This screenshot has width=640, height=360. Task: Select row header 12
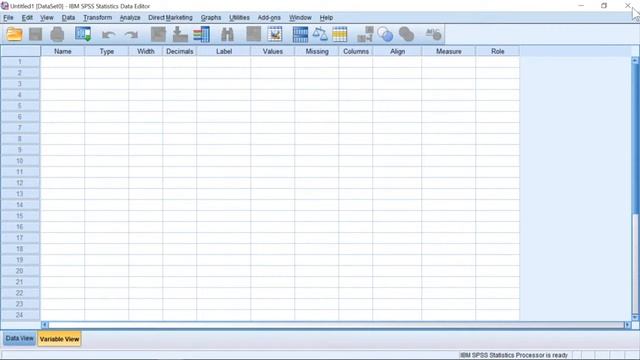coord(20,183)
